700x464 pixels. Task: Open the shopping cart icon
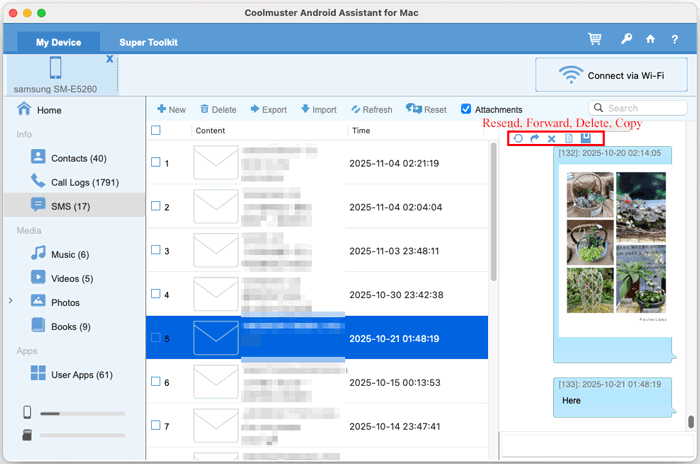pyautogui.click(x=595, y=39)
